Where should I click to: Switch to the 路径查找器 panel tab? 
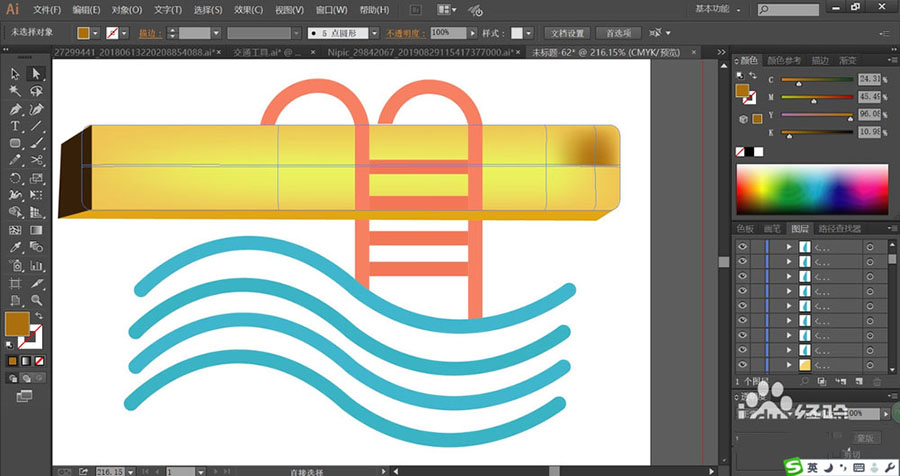842,229
